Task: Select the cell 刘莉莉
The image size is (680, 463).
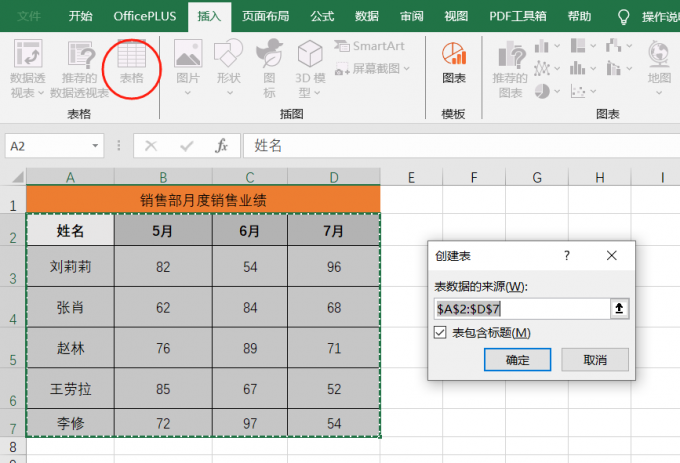Action: pos(70,266)
